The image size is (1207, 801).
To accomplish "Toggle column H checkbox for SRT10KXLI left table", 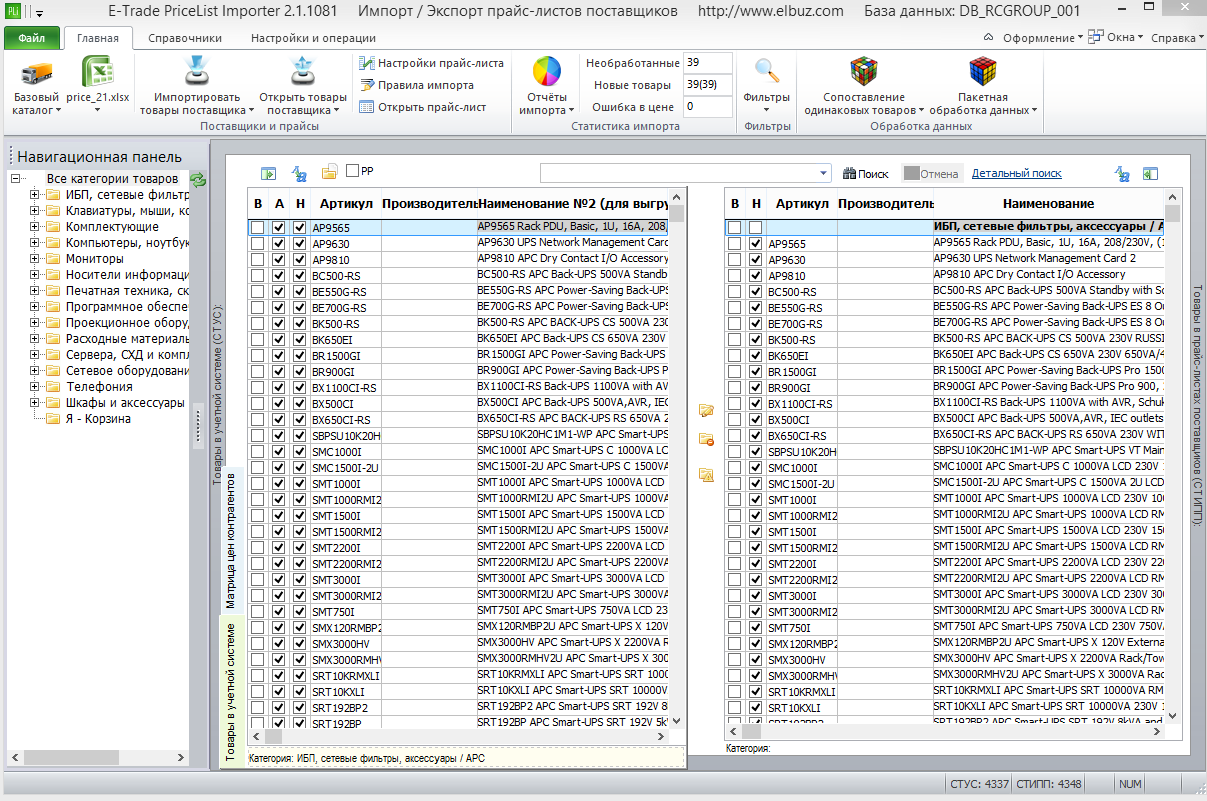I will (299, 692).
